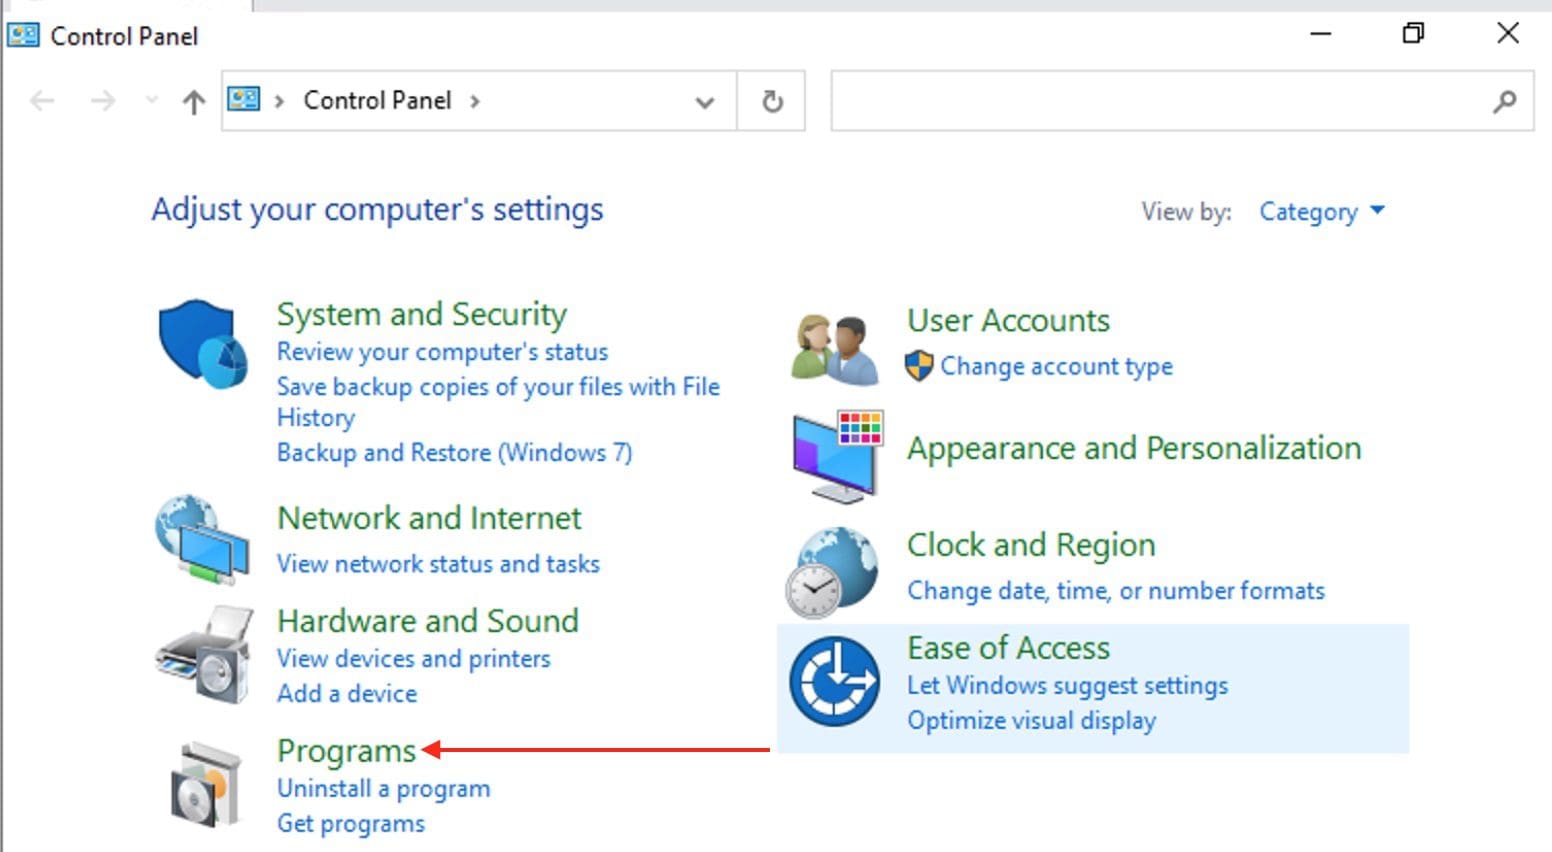Open the View by Category dropdown
This screenshot has width=1552, height=852.
1321,212
